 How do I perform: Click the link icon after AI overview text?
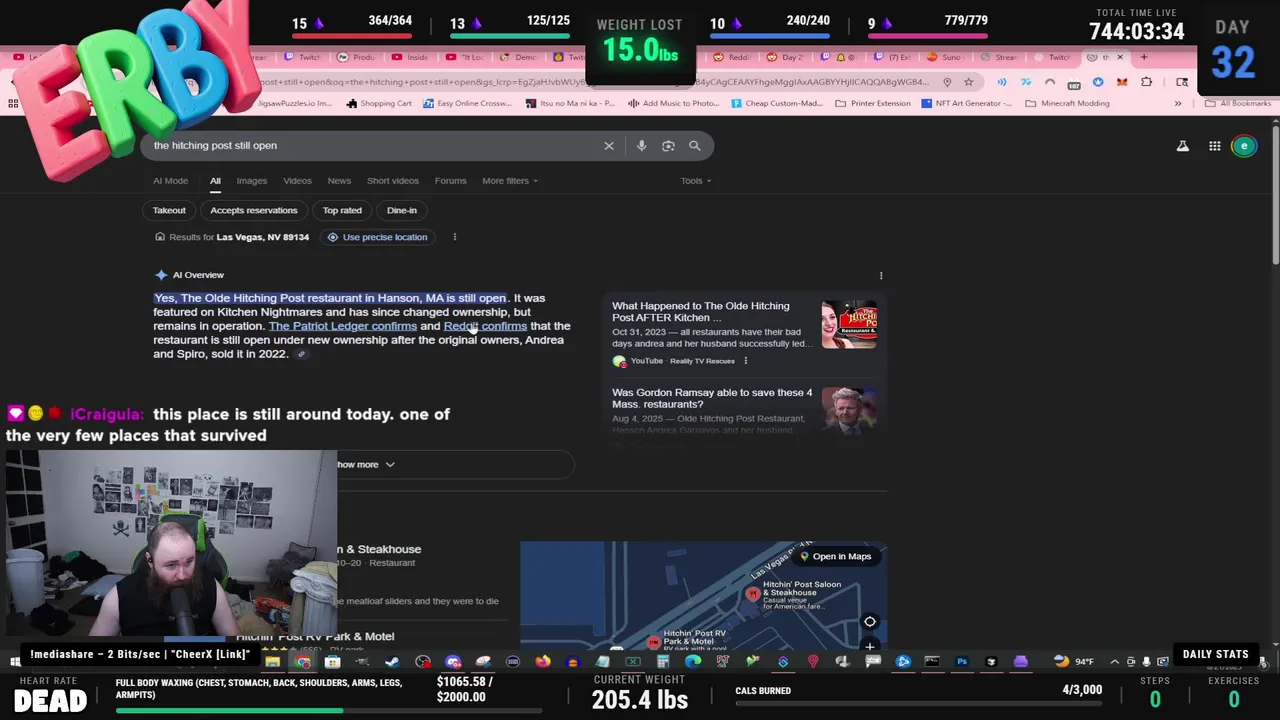point(301,354)
